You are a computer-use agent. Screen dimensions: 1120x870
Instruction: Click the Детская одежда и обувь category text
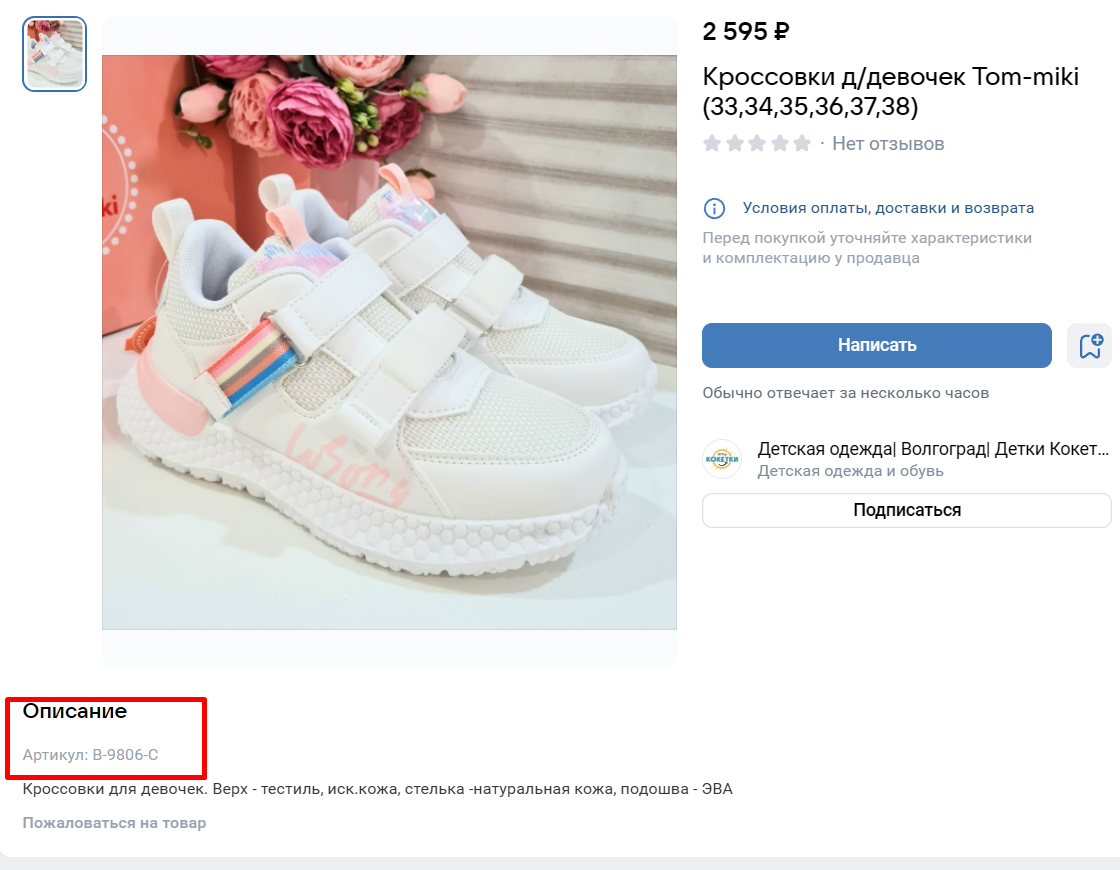coord(850,471)
